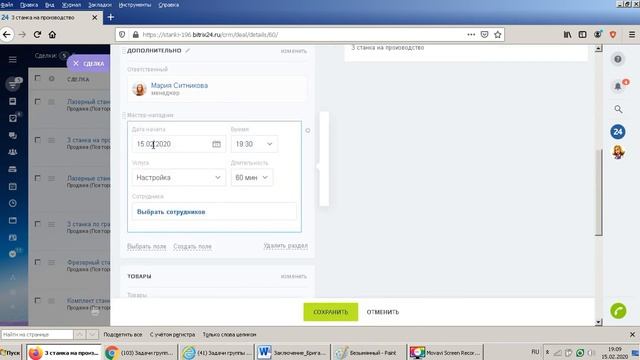Image resolution: width=640 pixels, height=360 pixels.
Task: Open the Справка menu
Action: click(x=169, y=5)
